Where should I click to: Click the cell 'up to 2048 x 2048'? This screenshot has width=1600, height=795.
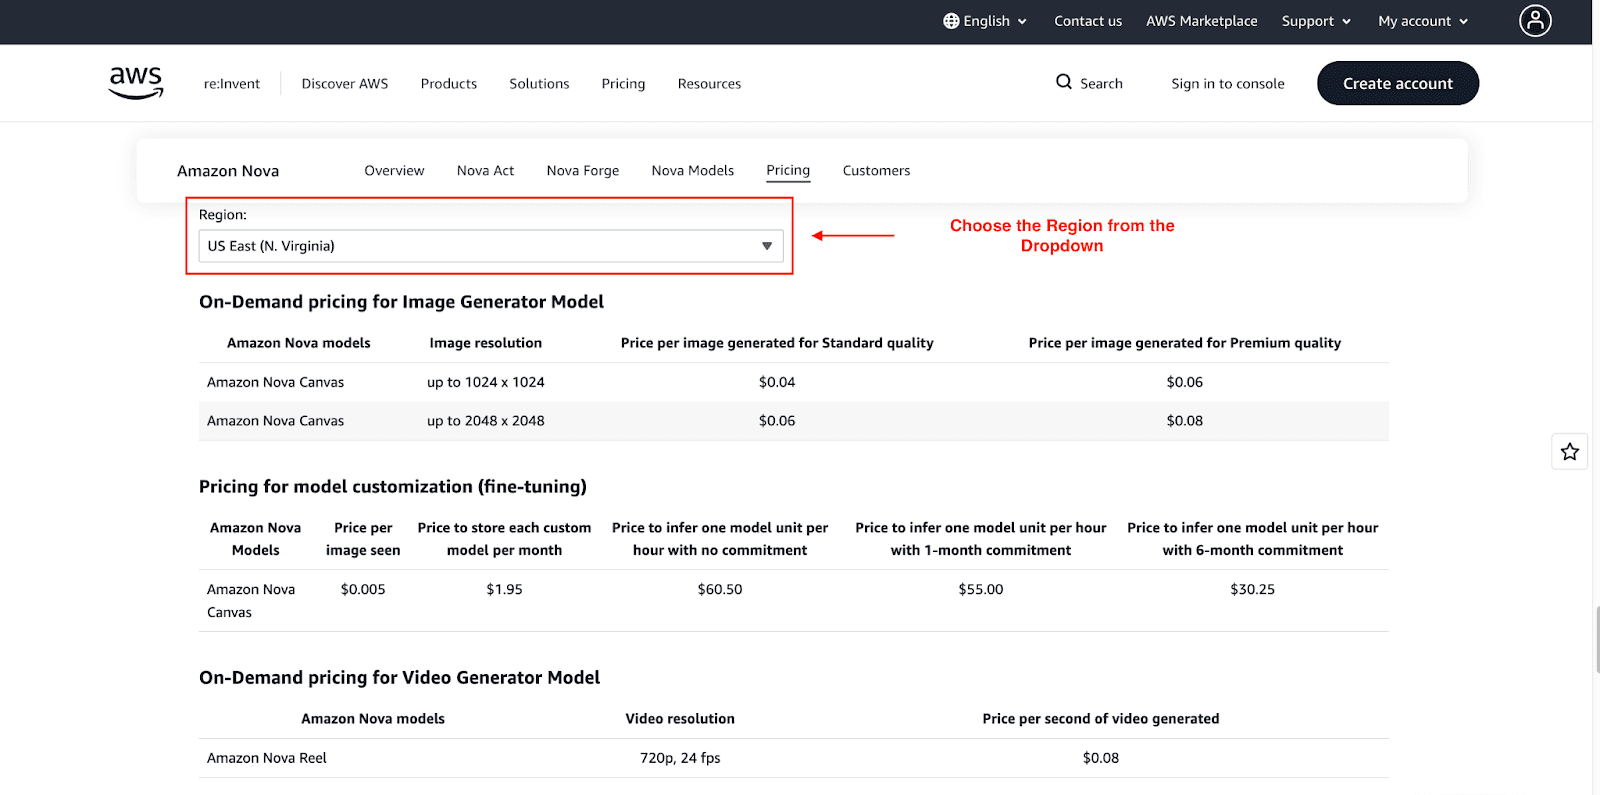pos(486,421)
